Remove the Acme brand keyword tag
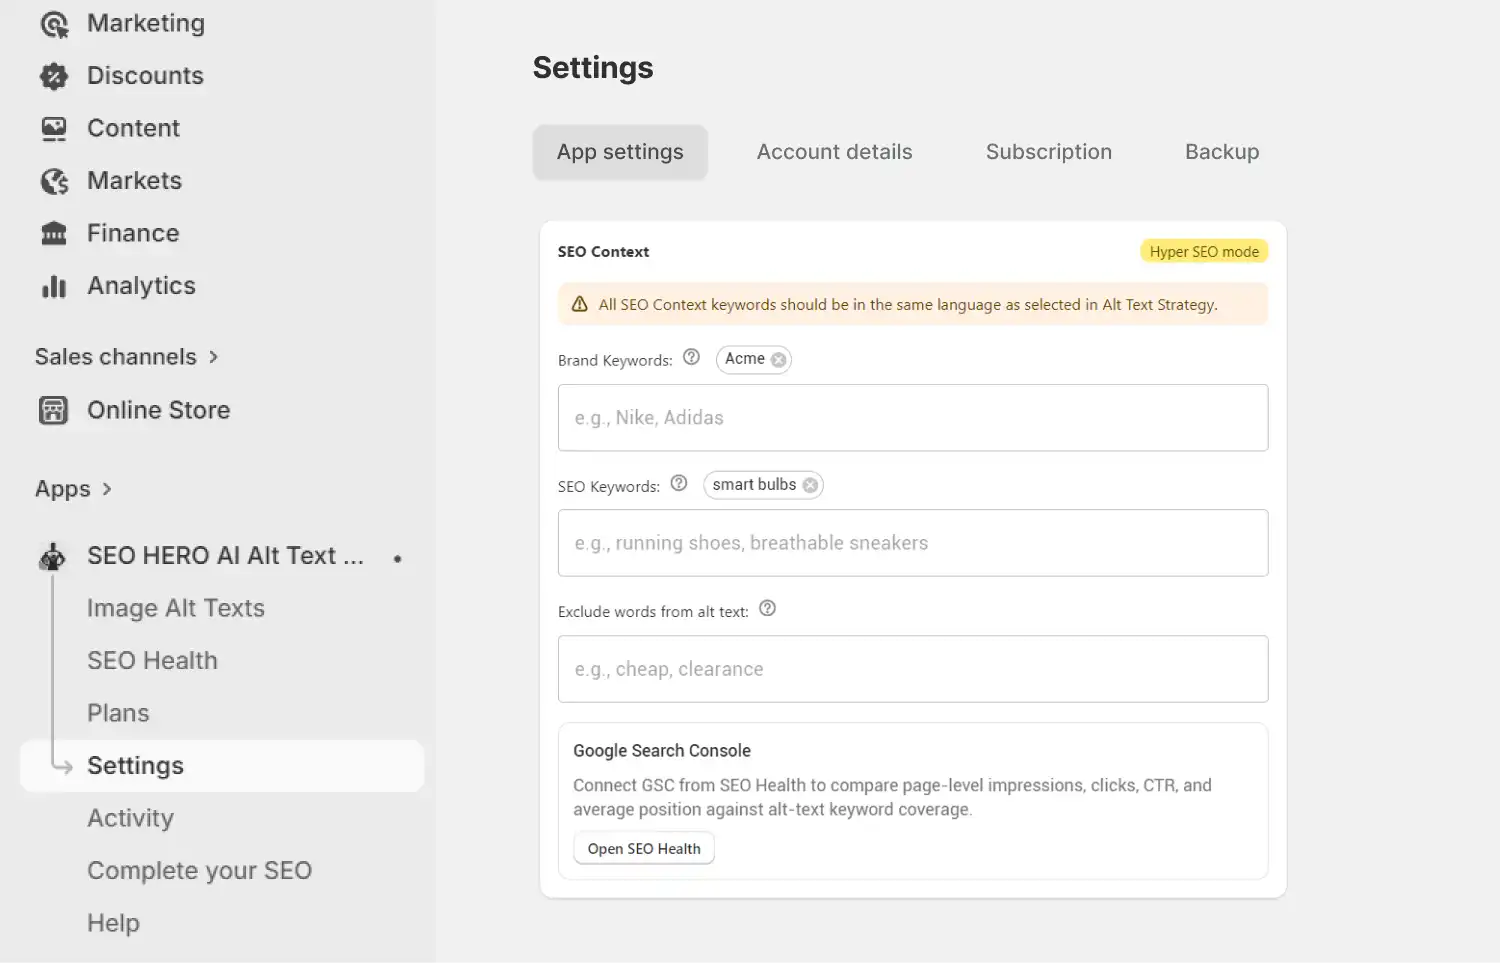 (778, 360)
